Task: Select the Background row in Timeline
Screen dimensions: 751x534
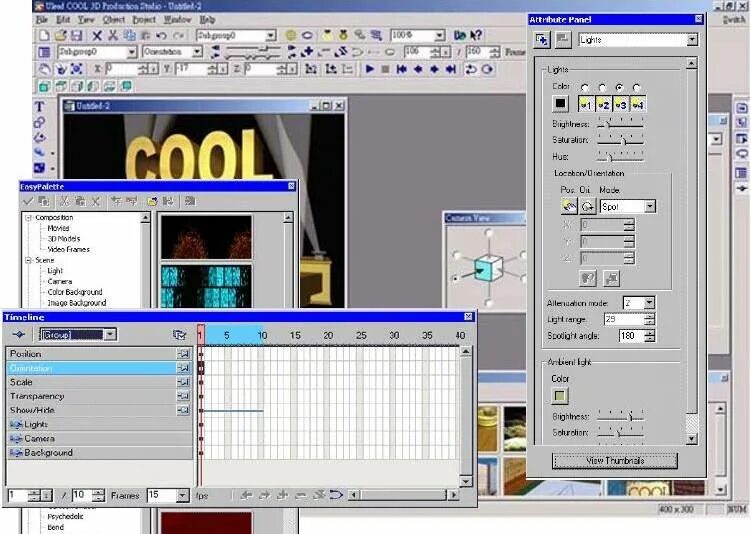Action: 100,453
